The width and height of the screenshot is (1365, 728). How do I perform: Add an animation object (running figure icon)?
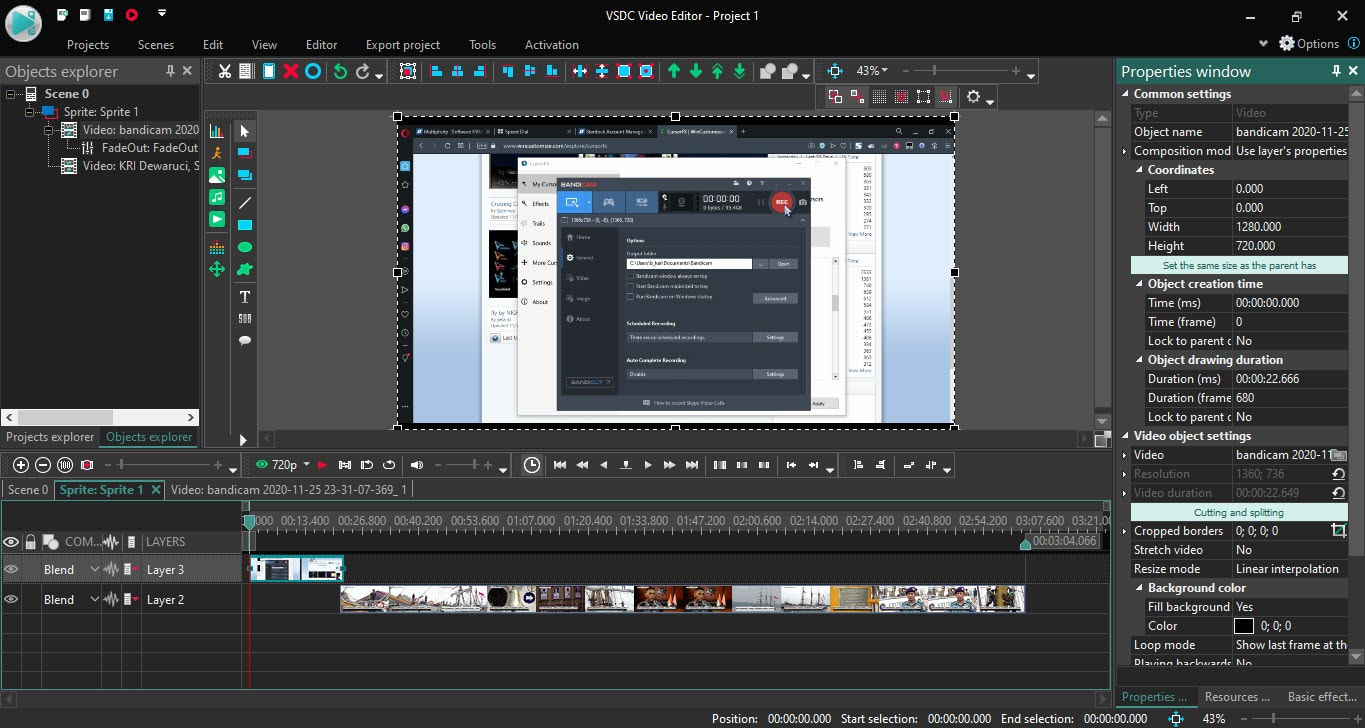coord(216,153)
